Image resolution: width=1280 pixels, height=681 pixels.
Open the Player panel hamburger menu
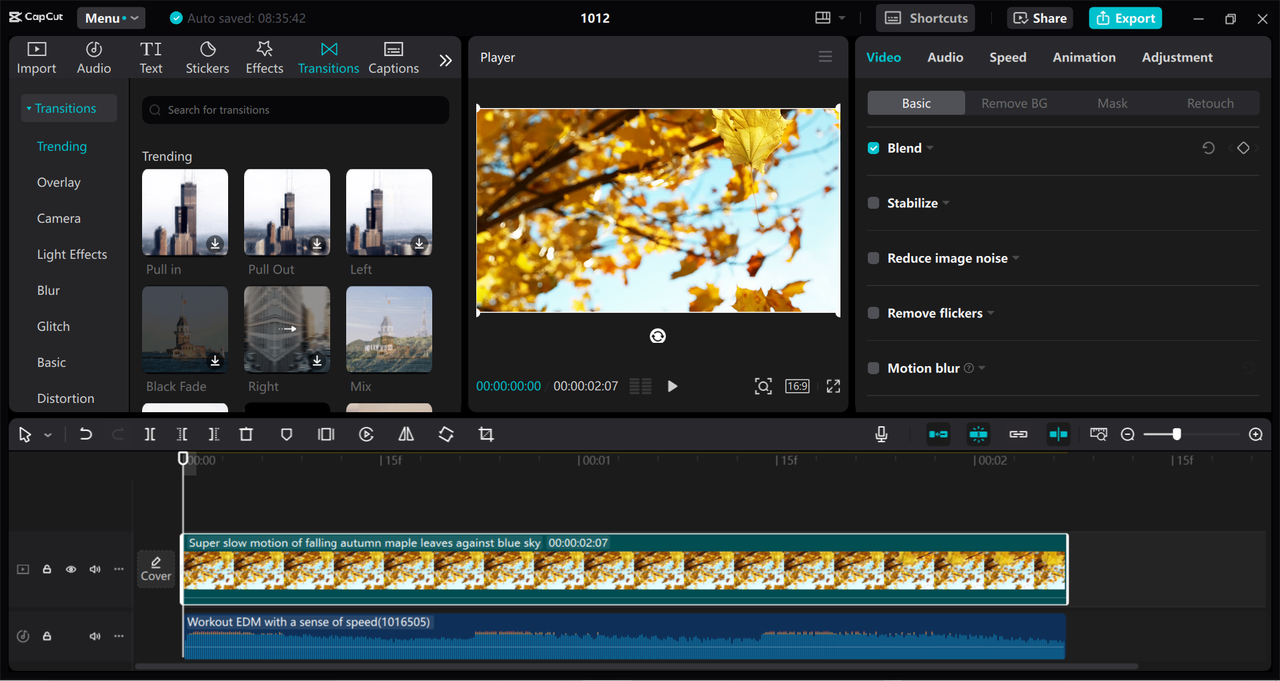pos(825,57)
